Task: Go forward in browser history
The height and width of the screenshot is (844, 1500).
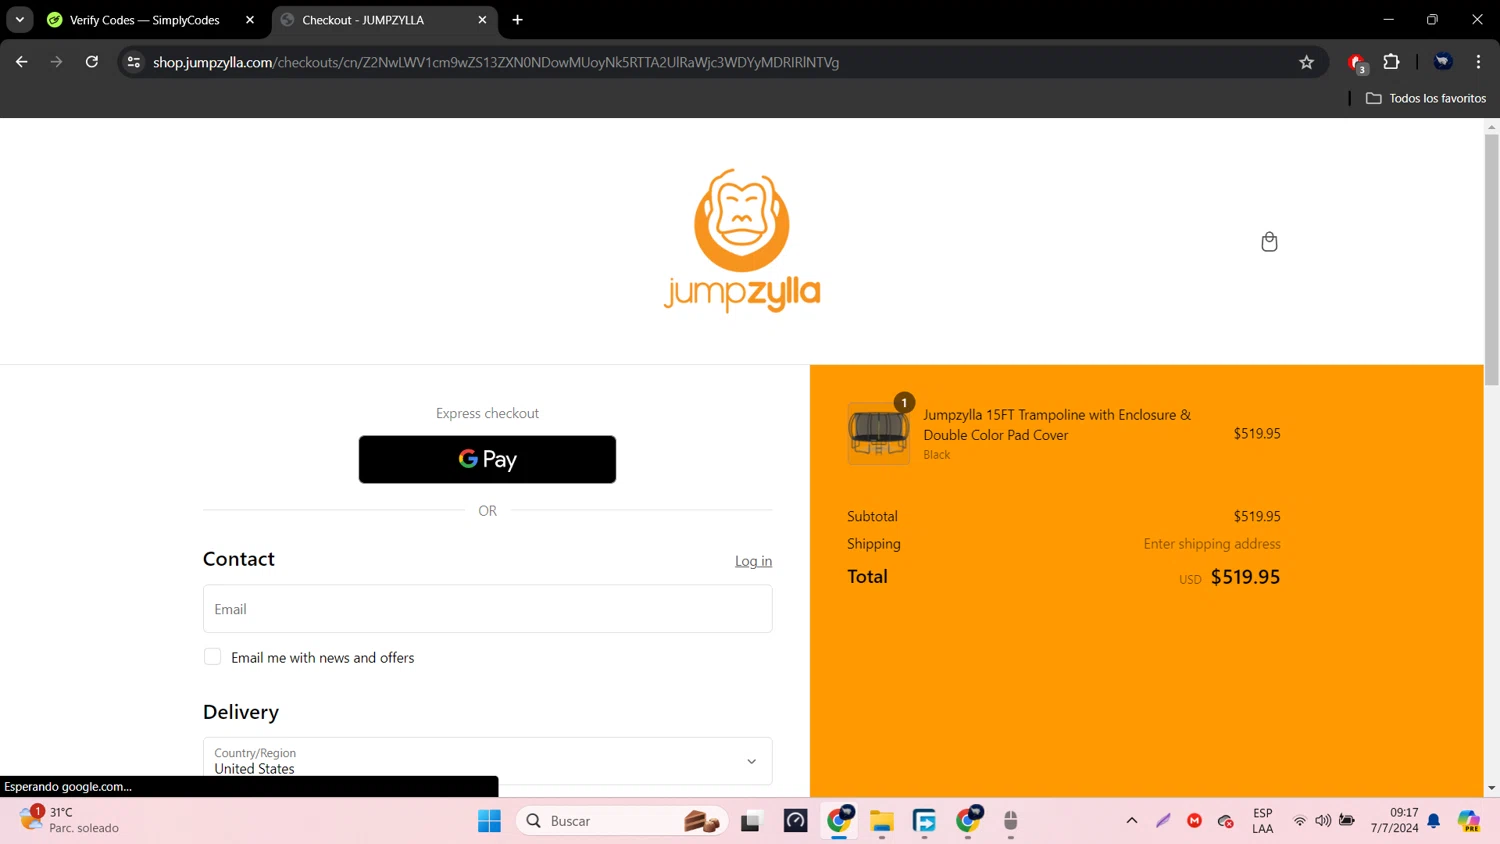Action: pyautogui.click(x=56, y=62)
